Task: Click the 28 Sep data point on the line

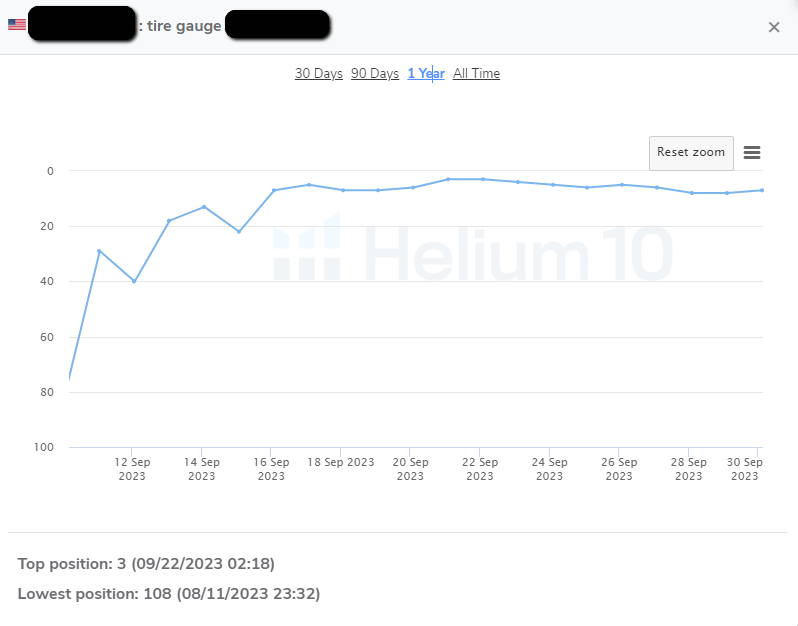Action: click(691, 193)
